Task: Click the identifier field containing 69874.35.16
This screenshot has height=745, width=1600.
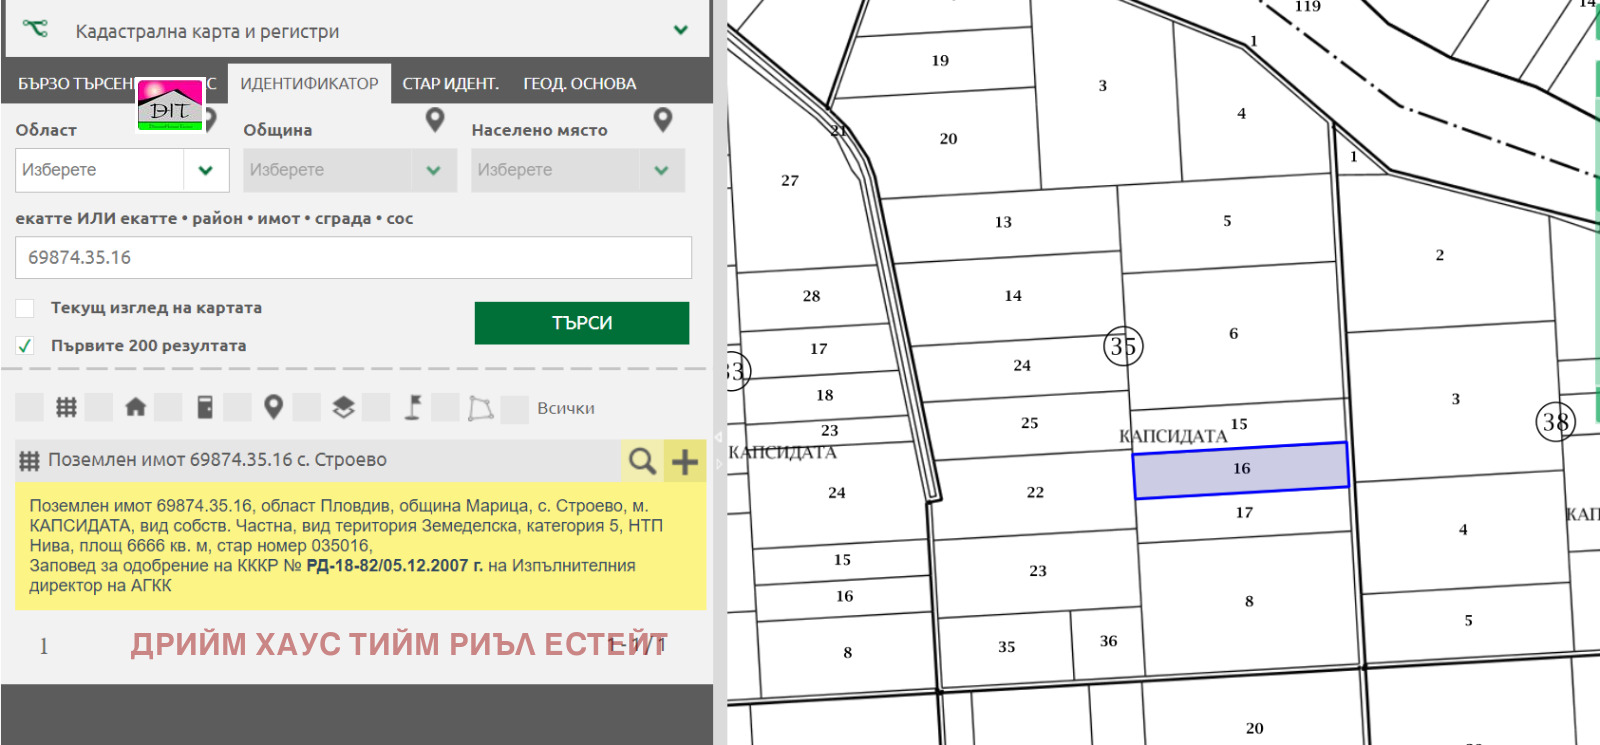Action: pyautogui.click(x=353, y=258)
